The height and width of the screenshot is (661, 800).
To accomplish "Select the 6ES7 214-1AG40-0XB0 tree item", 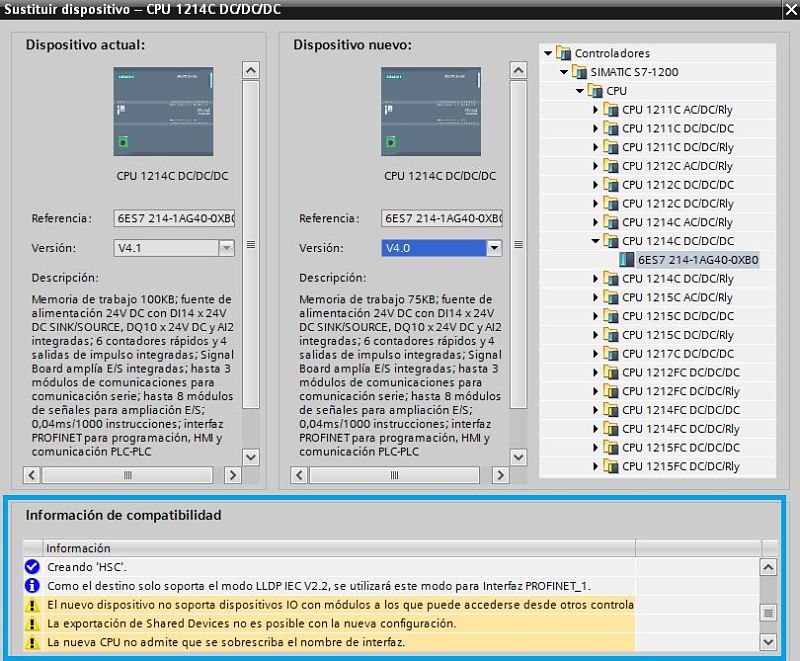I will [x=698, y=260].
